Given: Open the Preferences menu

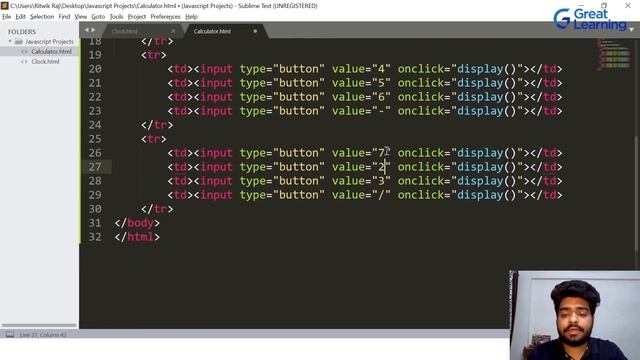Looking at the screenshot, I should pos(165,17).
